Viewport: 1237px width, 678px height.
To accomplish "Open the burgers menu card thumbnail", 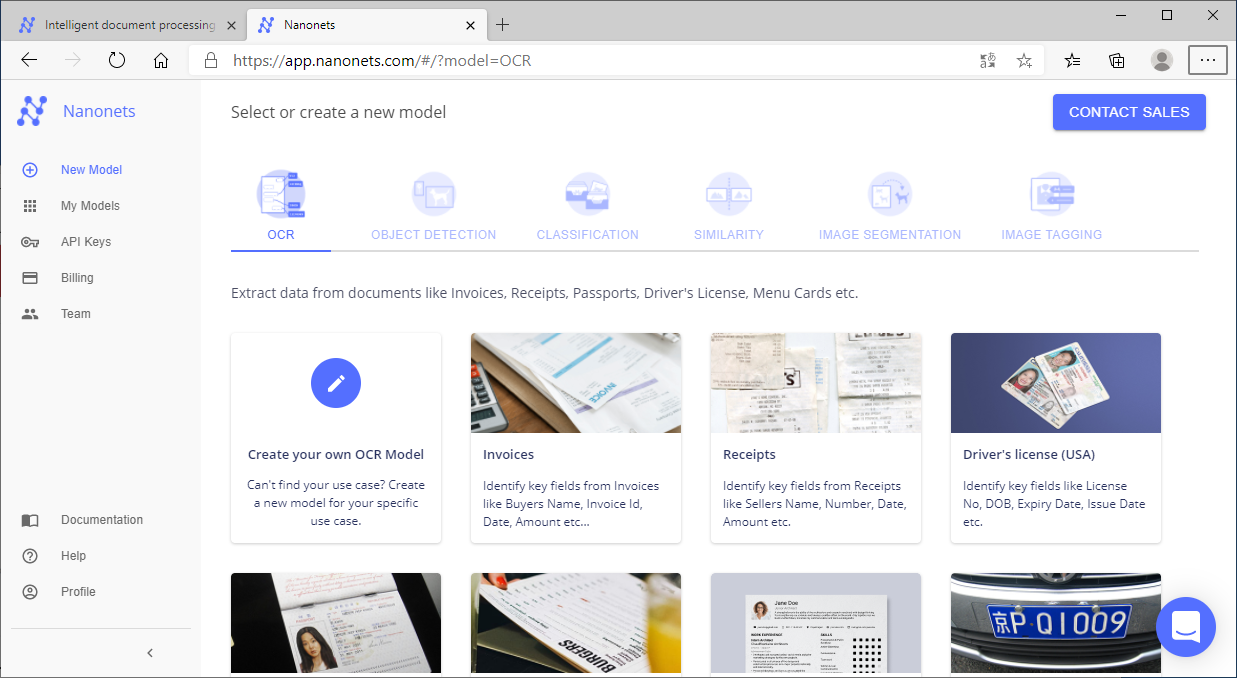I will 576,623.
